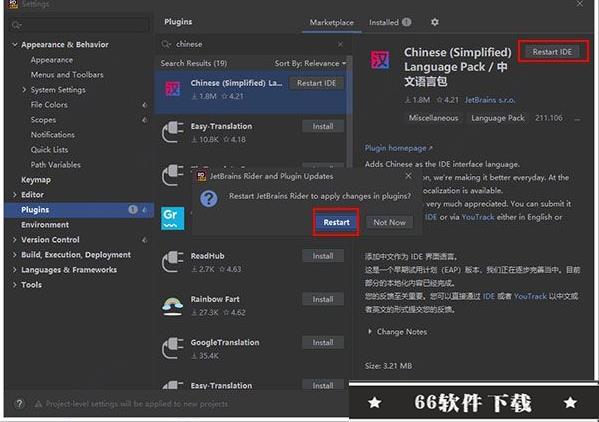This screenshot has width=599, height=422.
Task: Close the Plugin Updates dialog
Action: click(408, 176)
